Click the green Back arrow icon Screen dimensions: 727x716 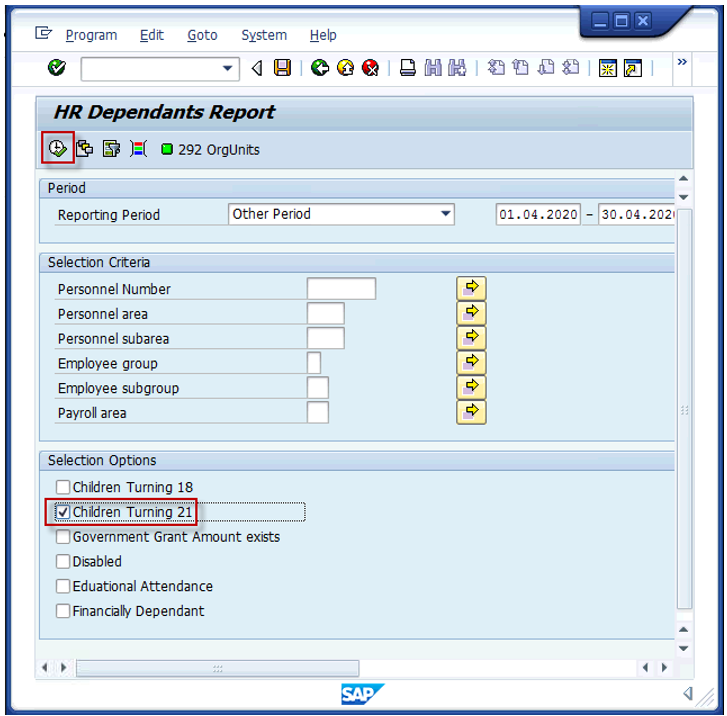pyautogui.click(x=319, y=68)
